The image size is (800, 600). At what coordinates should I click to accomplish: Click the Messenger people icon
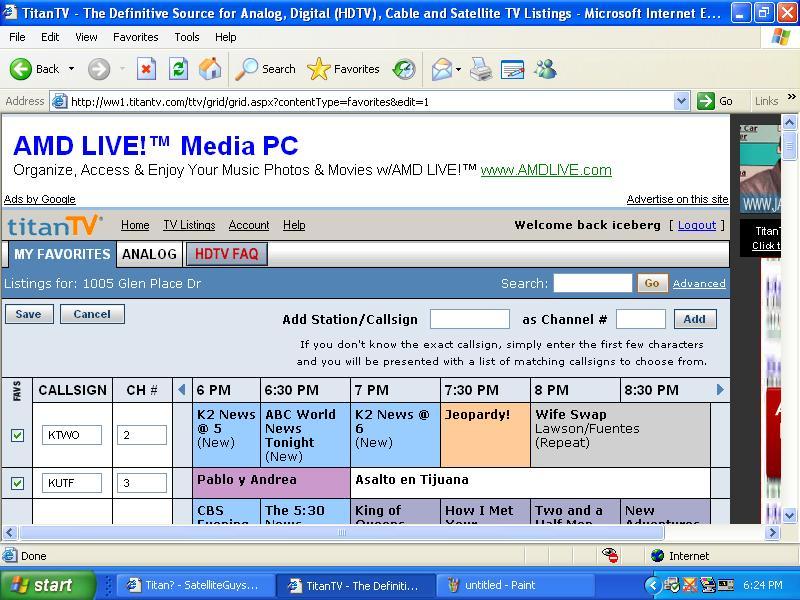pyautogui.click(x=545, y=69)
